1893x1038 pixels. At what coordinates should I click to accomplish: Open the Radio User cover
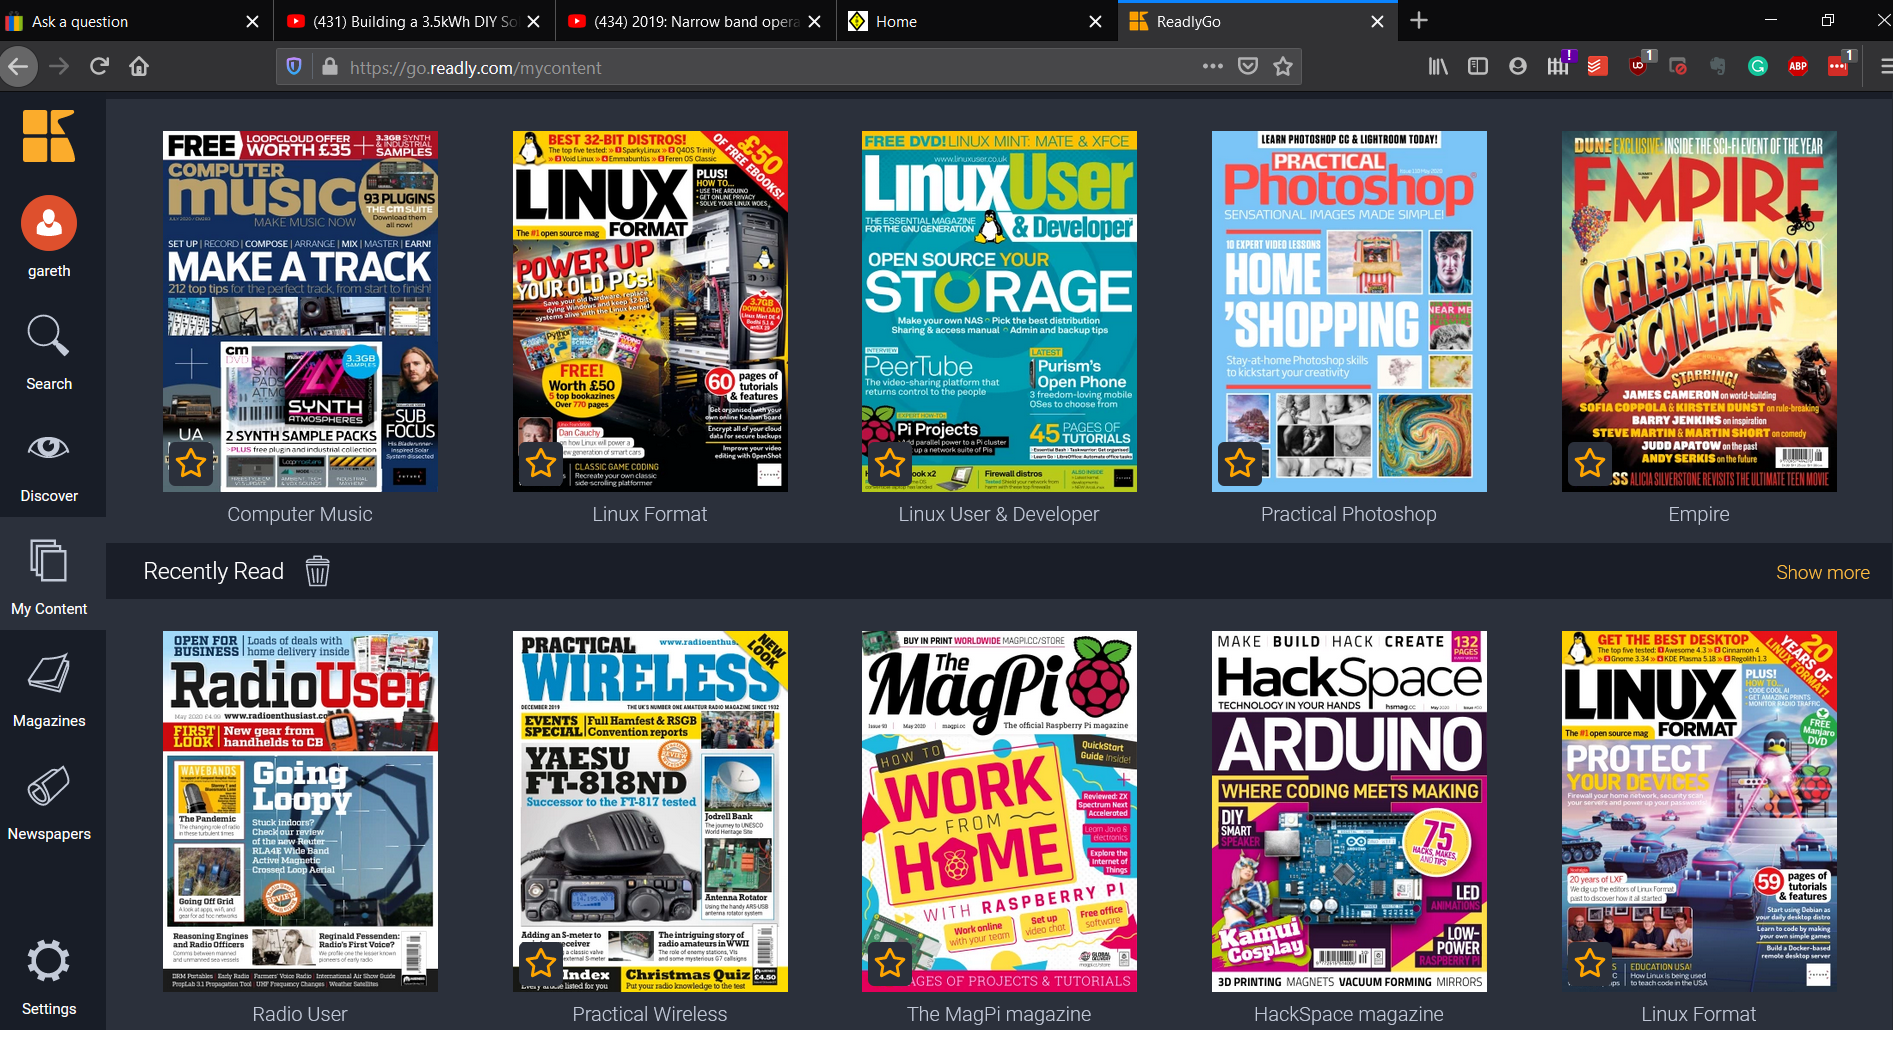[x=300, y=811]
